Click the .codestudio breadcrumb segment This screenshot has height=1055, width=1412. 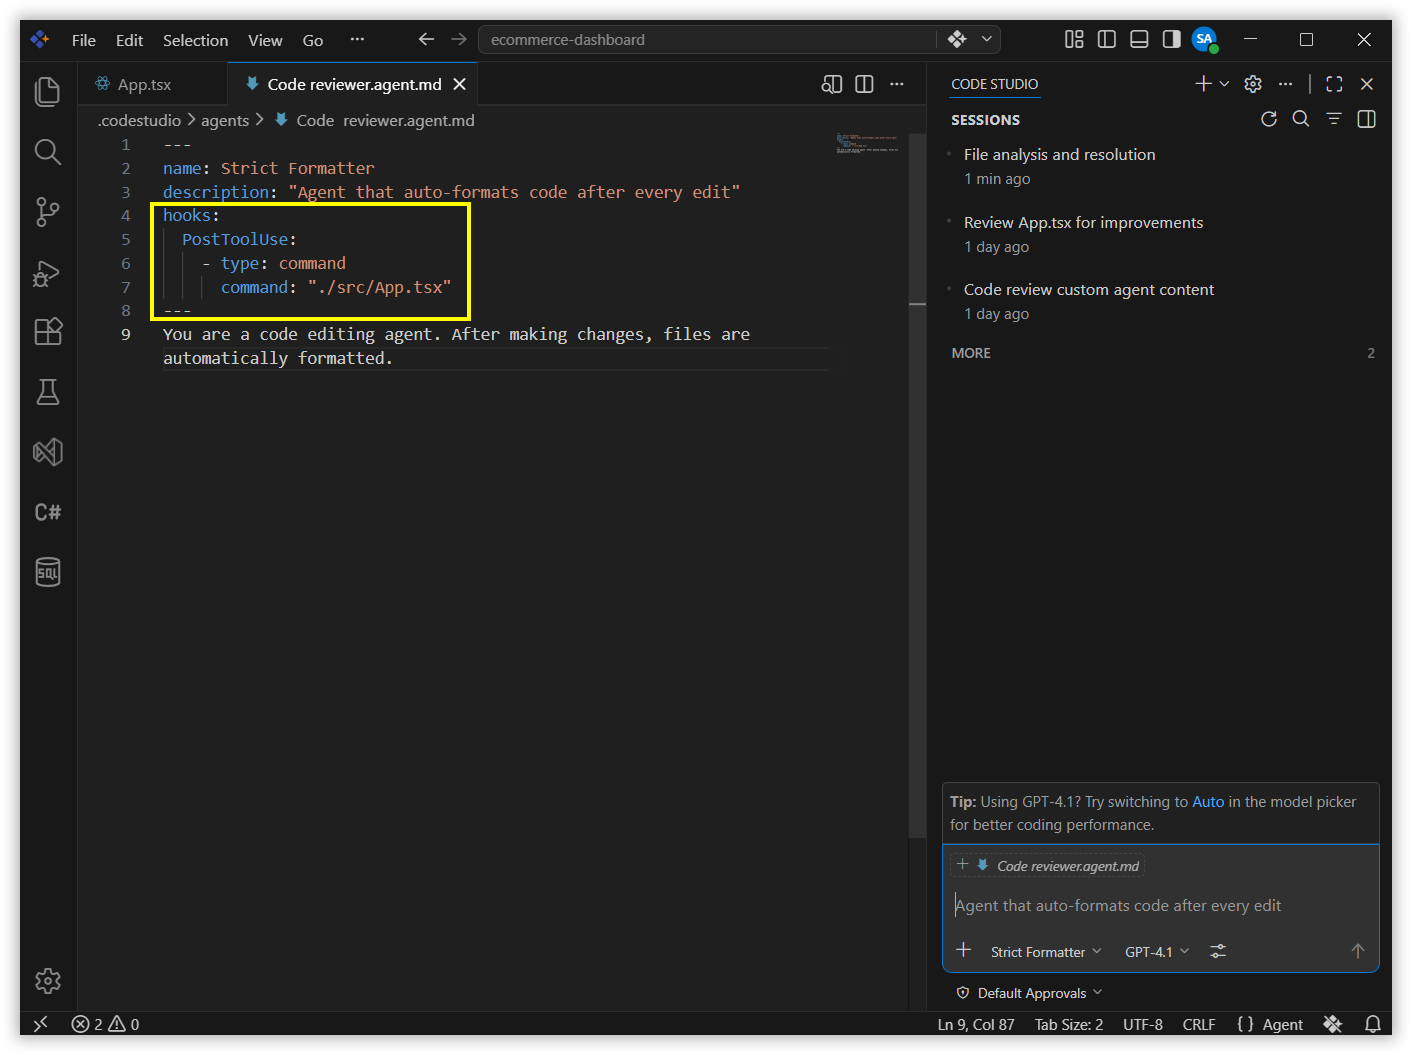pos(139,120)
